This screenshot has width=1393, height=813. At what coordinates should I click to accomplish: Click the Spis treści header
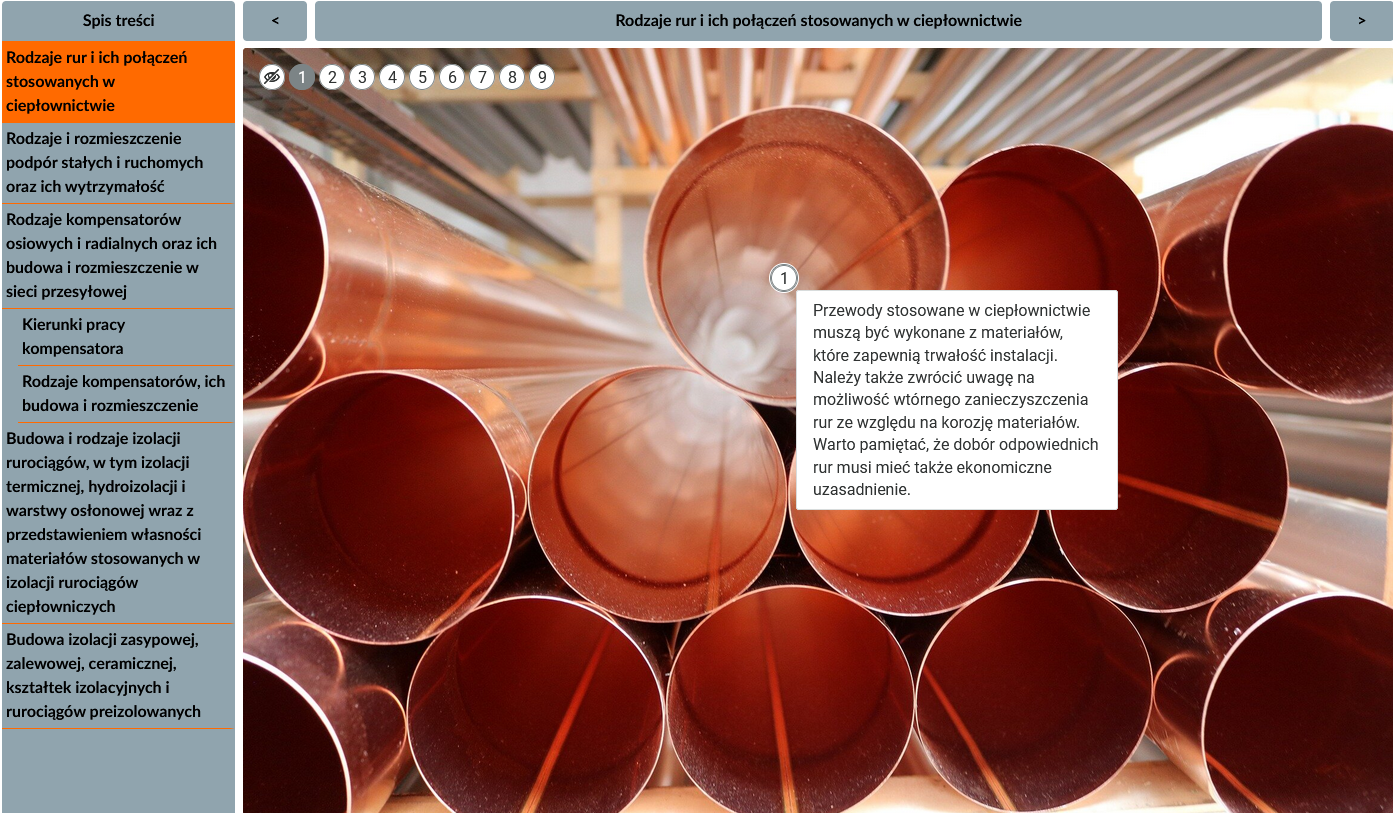coord(118,21)
